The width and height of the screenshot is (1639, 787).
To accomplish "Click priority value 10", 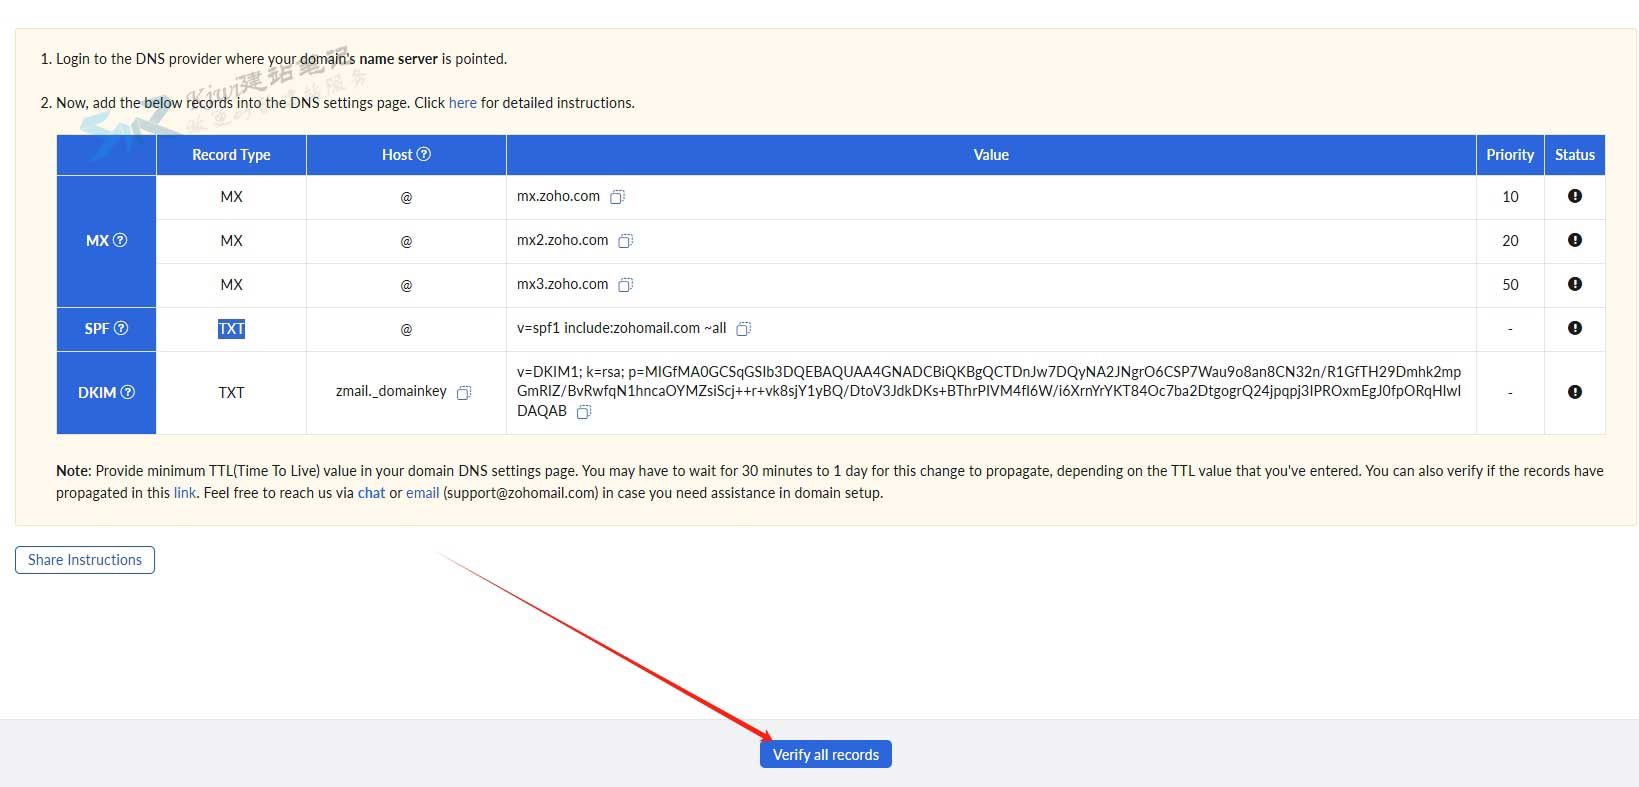I will 1510,197.
